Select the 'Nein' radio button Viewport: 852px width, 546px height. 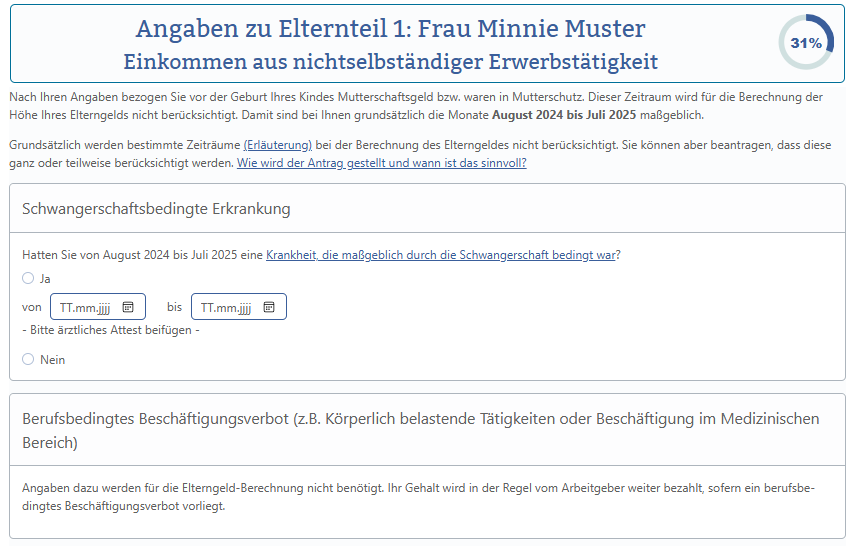click(x=28, y=359)
